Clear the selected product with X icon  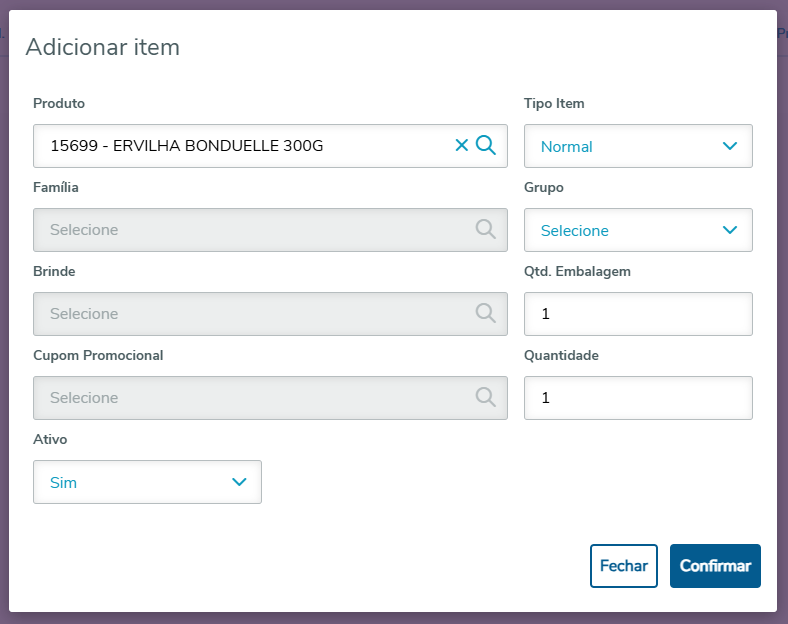(x=461, y=146)
